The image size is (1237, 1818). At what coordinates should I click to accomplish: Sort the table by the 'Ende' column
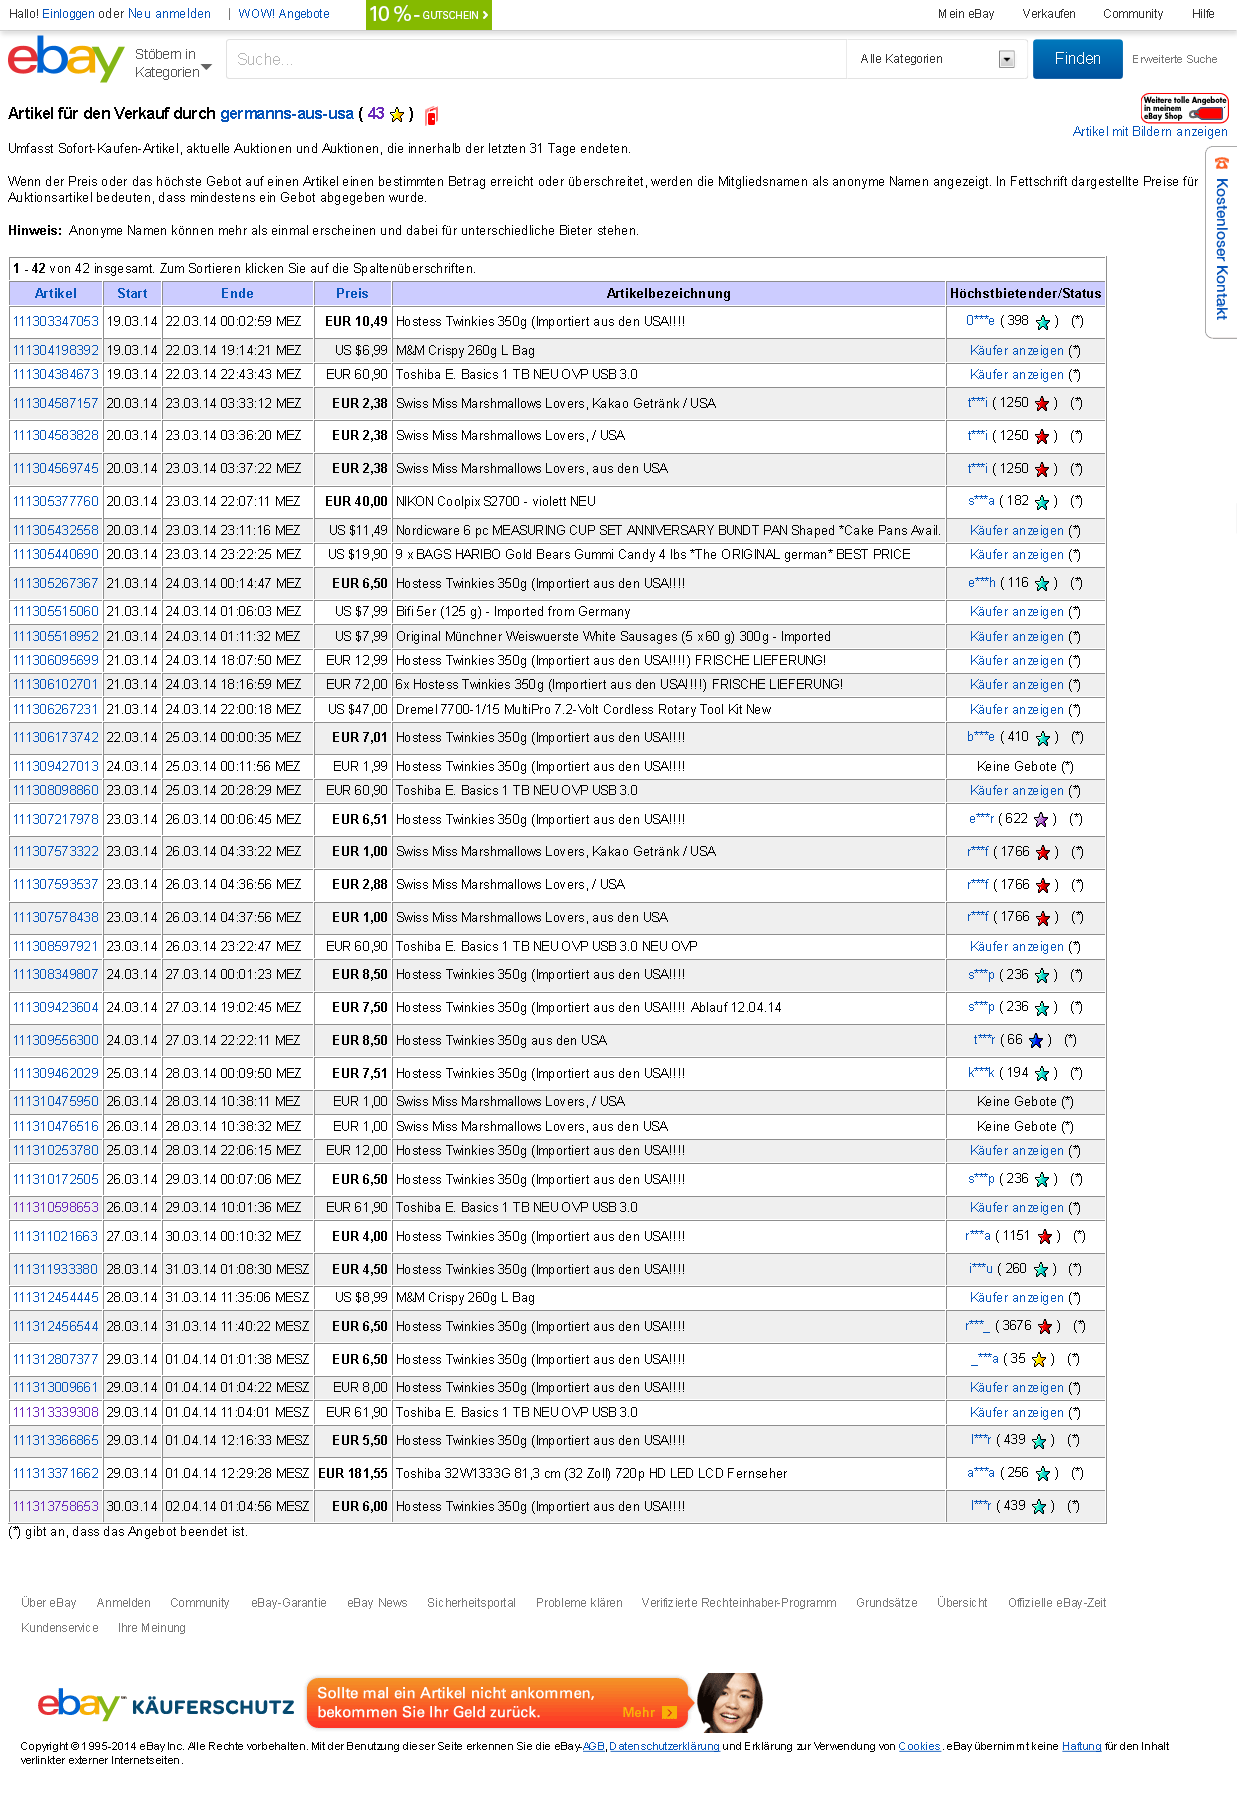pos(237,294)
